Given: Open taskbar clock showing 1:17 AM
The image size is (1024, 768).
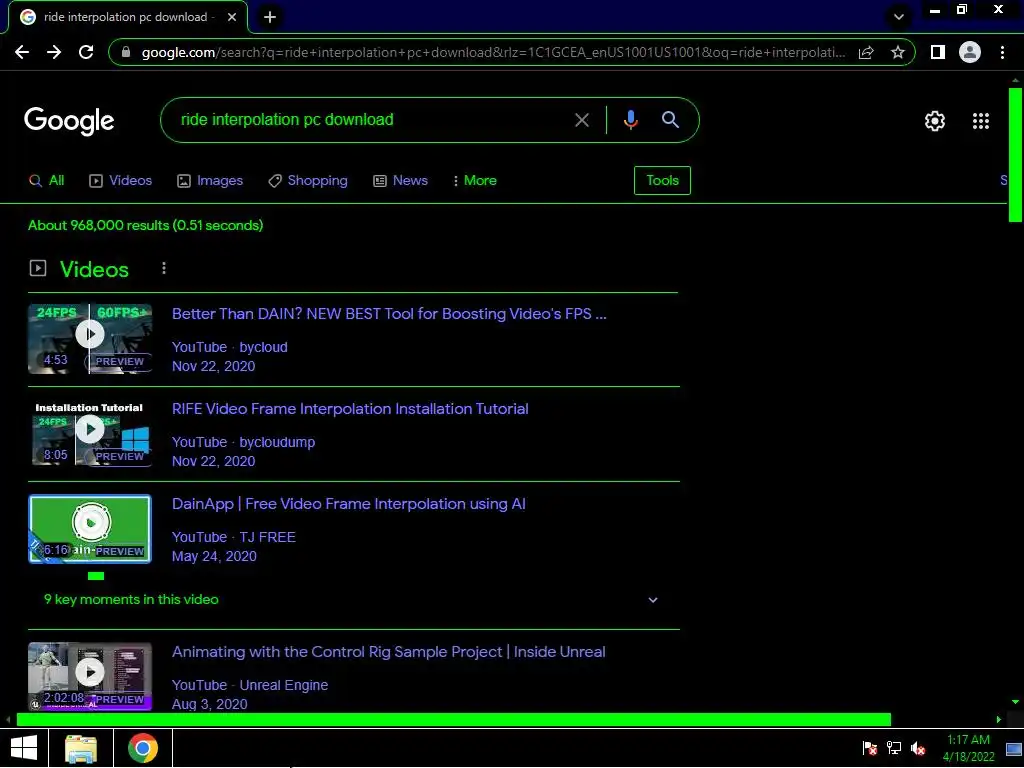Looking at the screenshot, I should tap(968, 748).
